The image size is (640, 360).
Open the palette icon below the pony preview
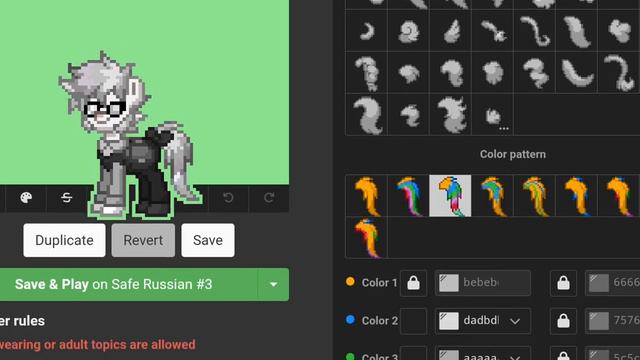(26, 198)
